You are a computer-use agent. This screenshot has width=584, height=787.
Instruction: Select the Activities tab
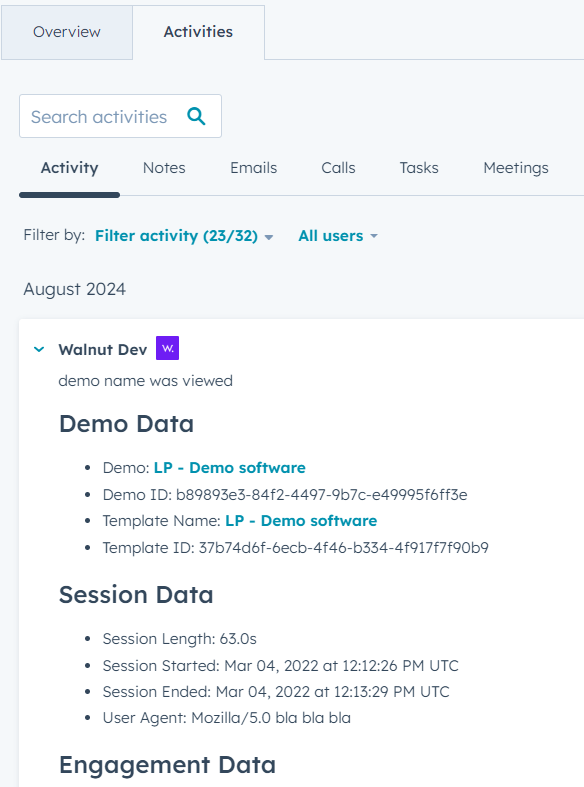198,32
